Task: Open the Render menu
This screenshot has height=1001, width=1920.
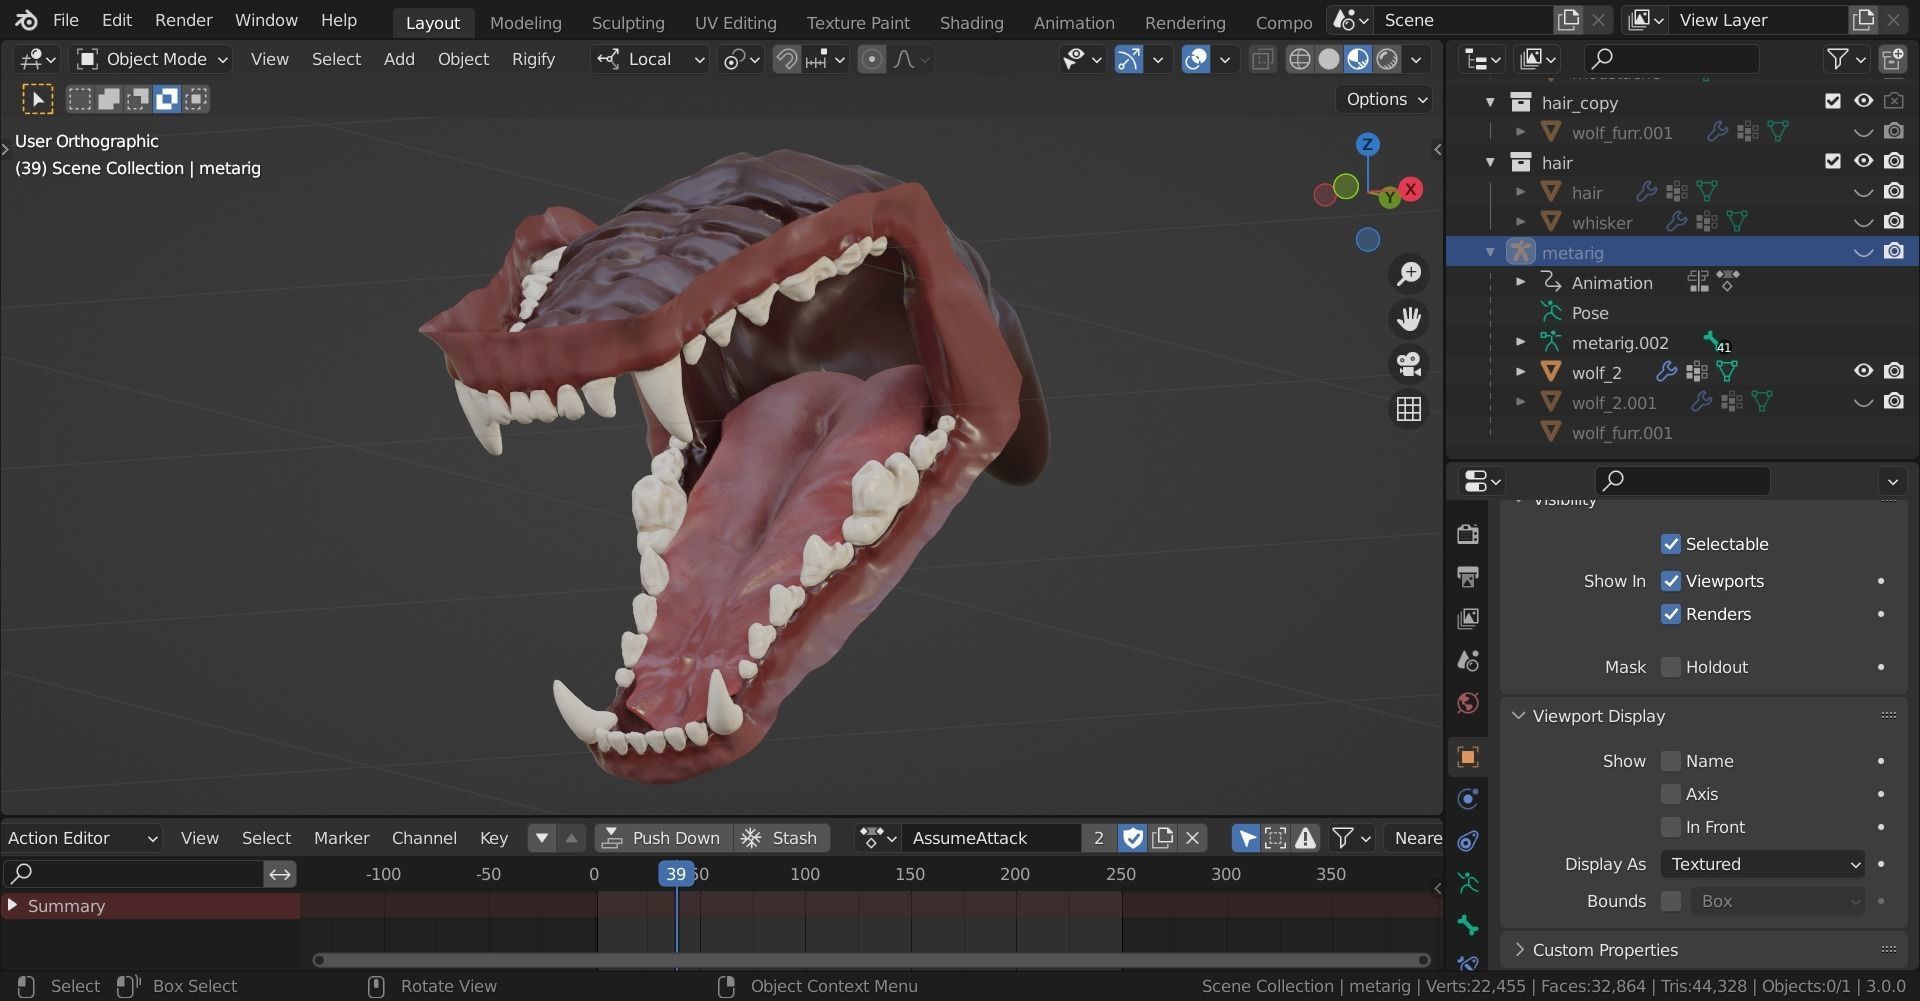Action: pyautogui.click(x=183, y=20)
